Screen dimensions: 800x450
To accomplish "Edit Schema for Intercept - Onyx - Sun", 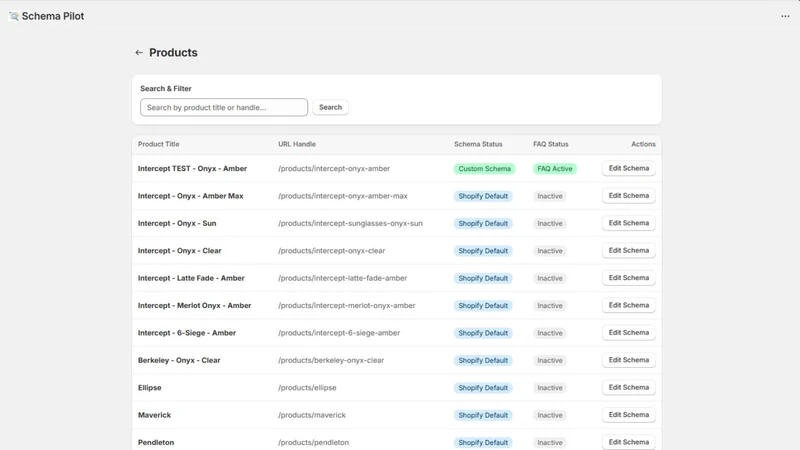I will (x=629, y=223).
